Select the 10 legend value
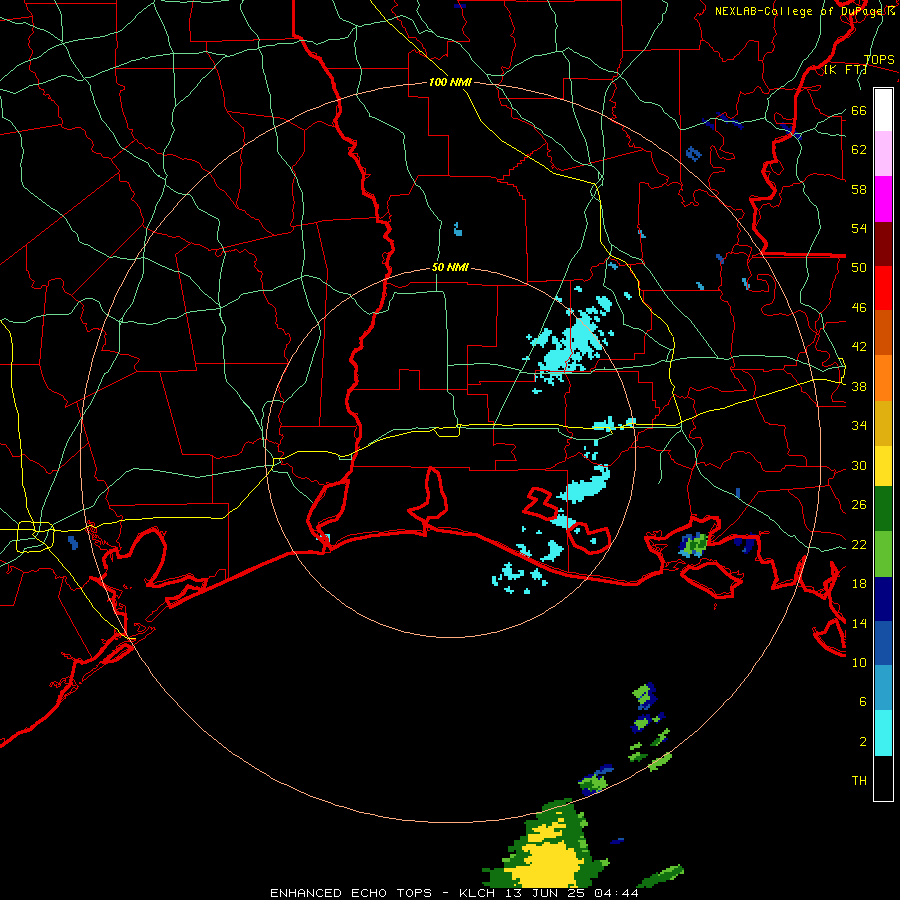The width and height of the screenshot is (900, 900). (859, 662)
